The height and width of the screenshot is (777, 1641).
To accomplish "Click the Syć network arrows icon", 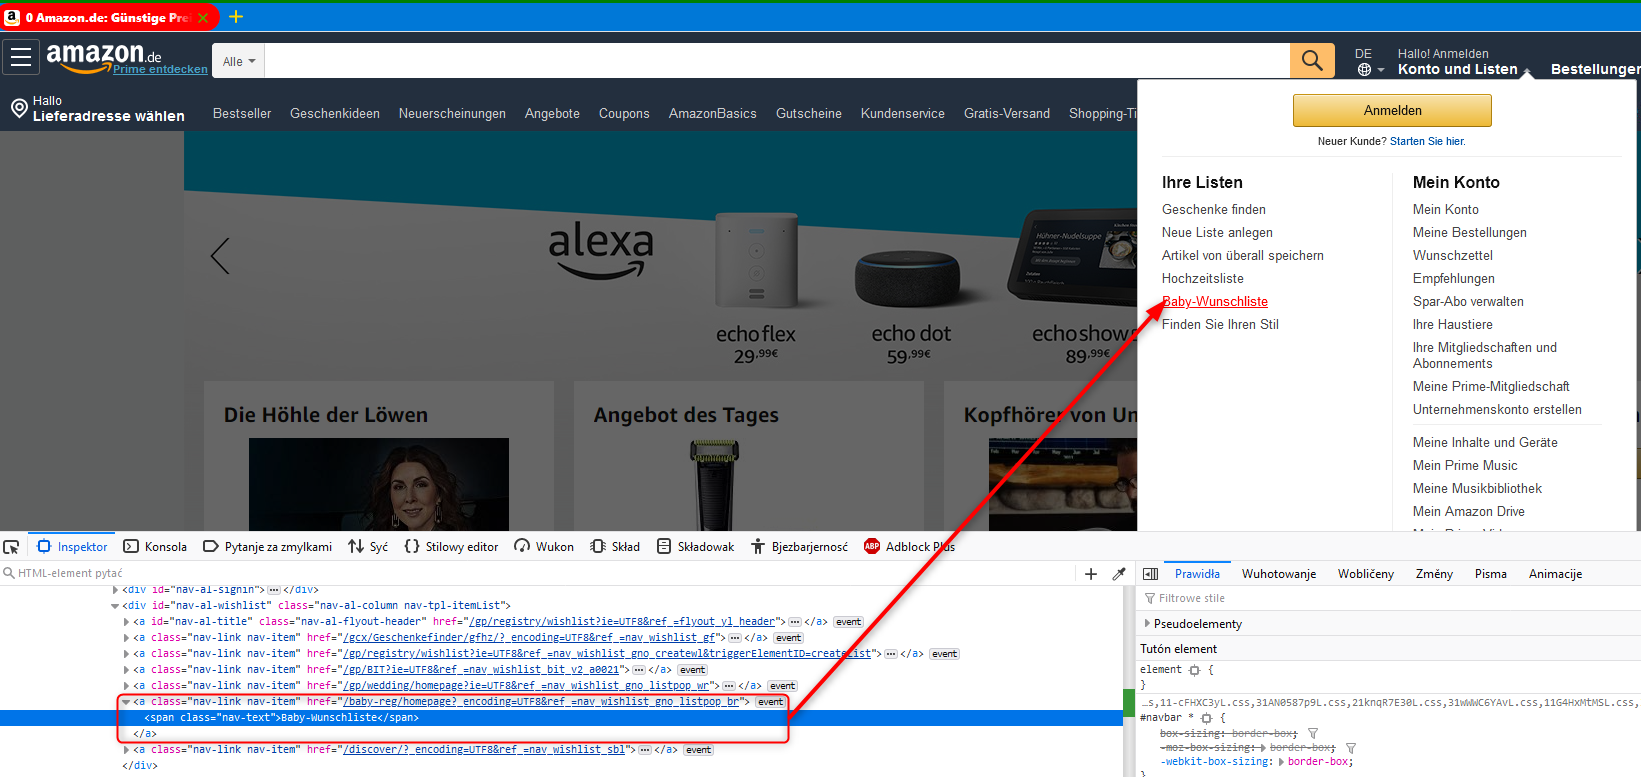I will [x=356, y=546].
